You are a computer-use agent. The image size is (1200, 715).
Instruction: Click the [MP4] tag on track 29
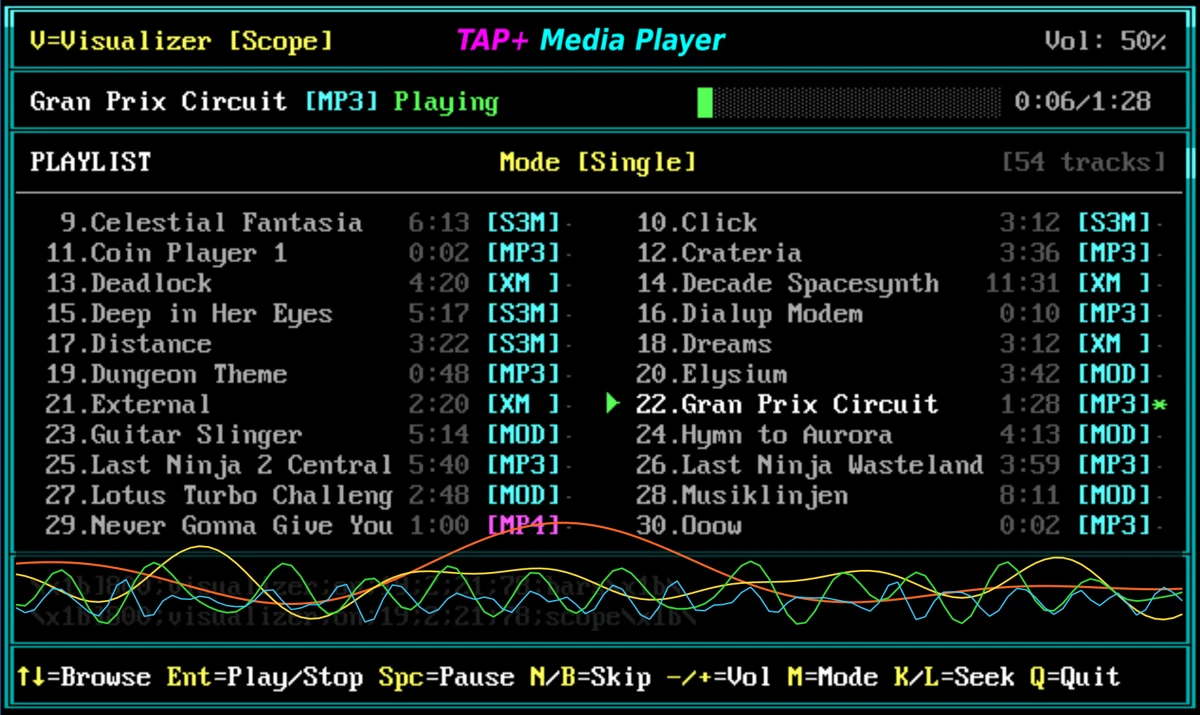tap(523, 525)
